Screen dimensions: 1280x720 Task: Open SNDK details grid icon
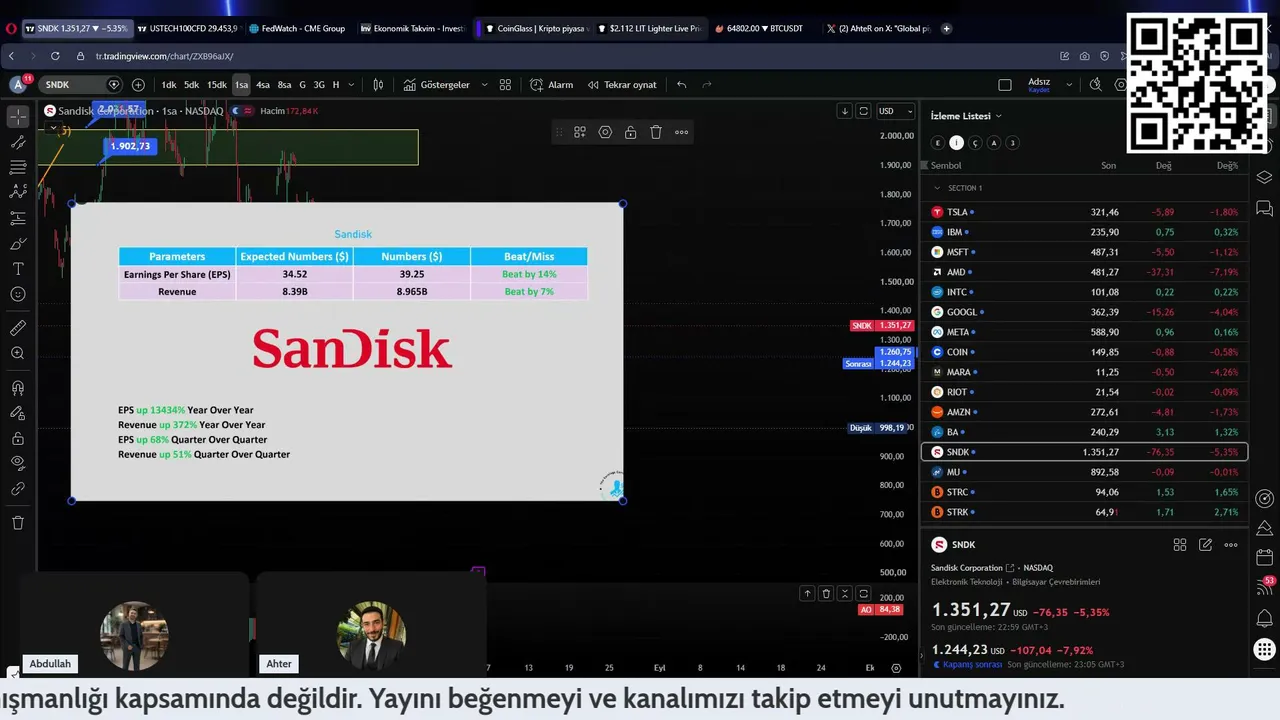(1180, 545)
